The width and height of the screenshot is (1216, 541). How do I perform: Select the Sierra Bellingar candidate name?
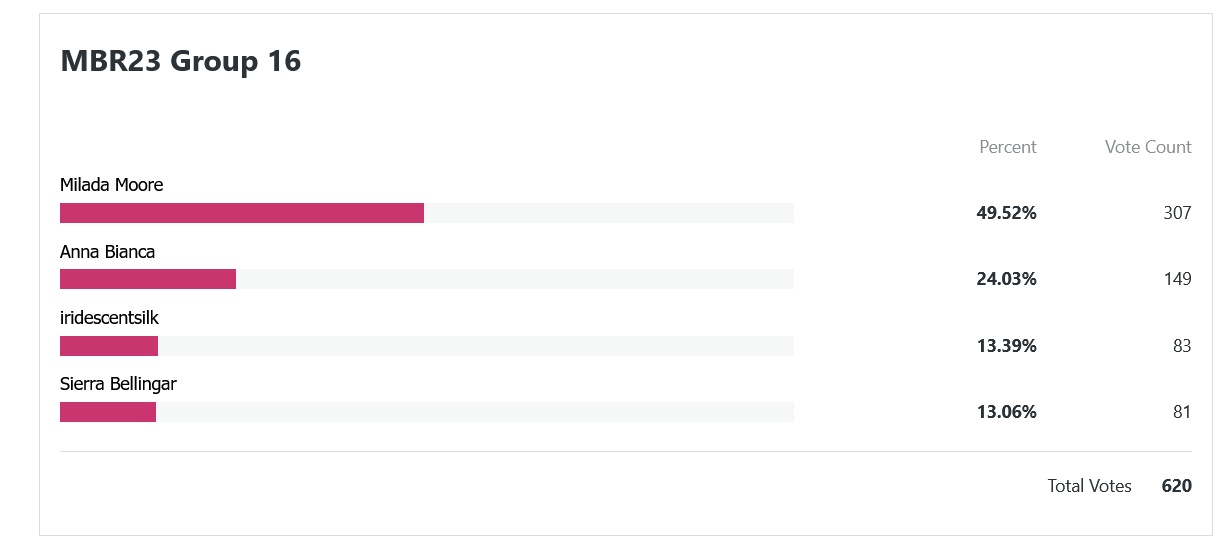click(x=118, y=384)
